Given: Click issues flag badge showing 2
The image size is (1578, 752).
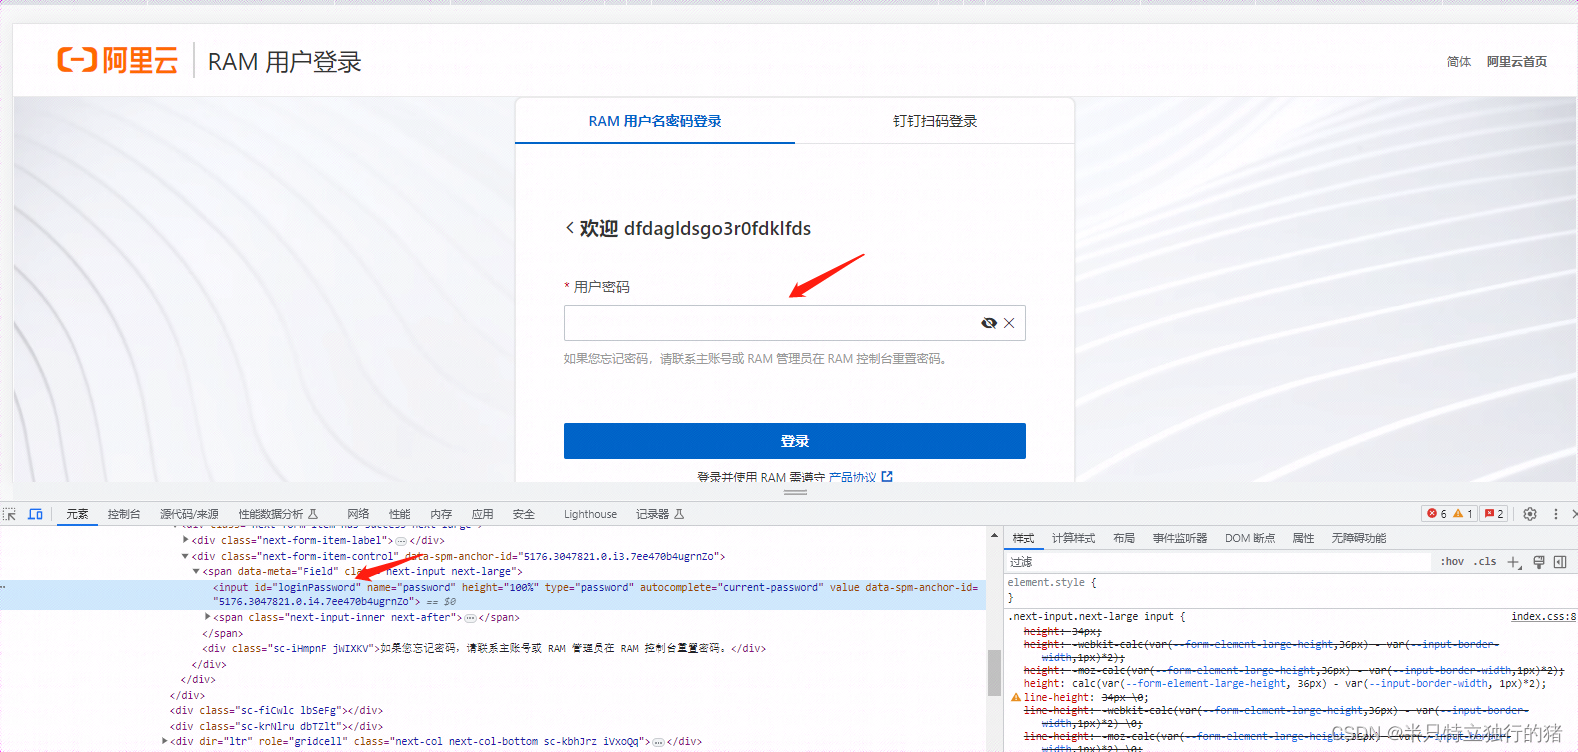Looking at the screenshot, I should coord(1494,514).
